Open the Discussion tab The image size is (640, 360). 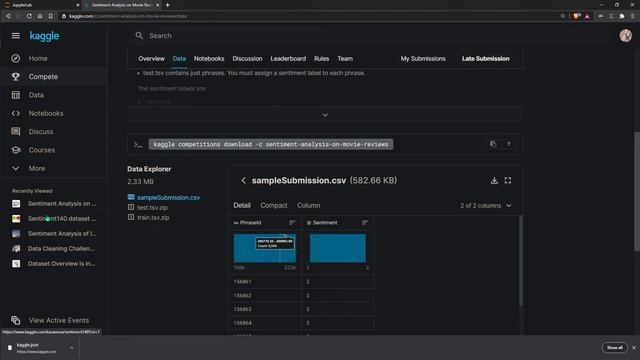[247, 59]
